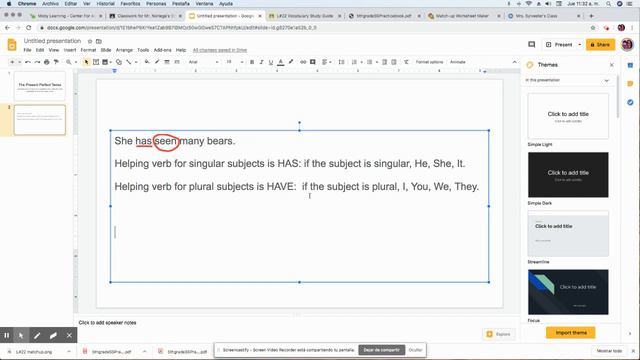Collapse the toolbar with the up chevron
The image size is (640, 360).
point(514,62)
